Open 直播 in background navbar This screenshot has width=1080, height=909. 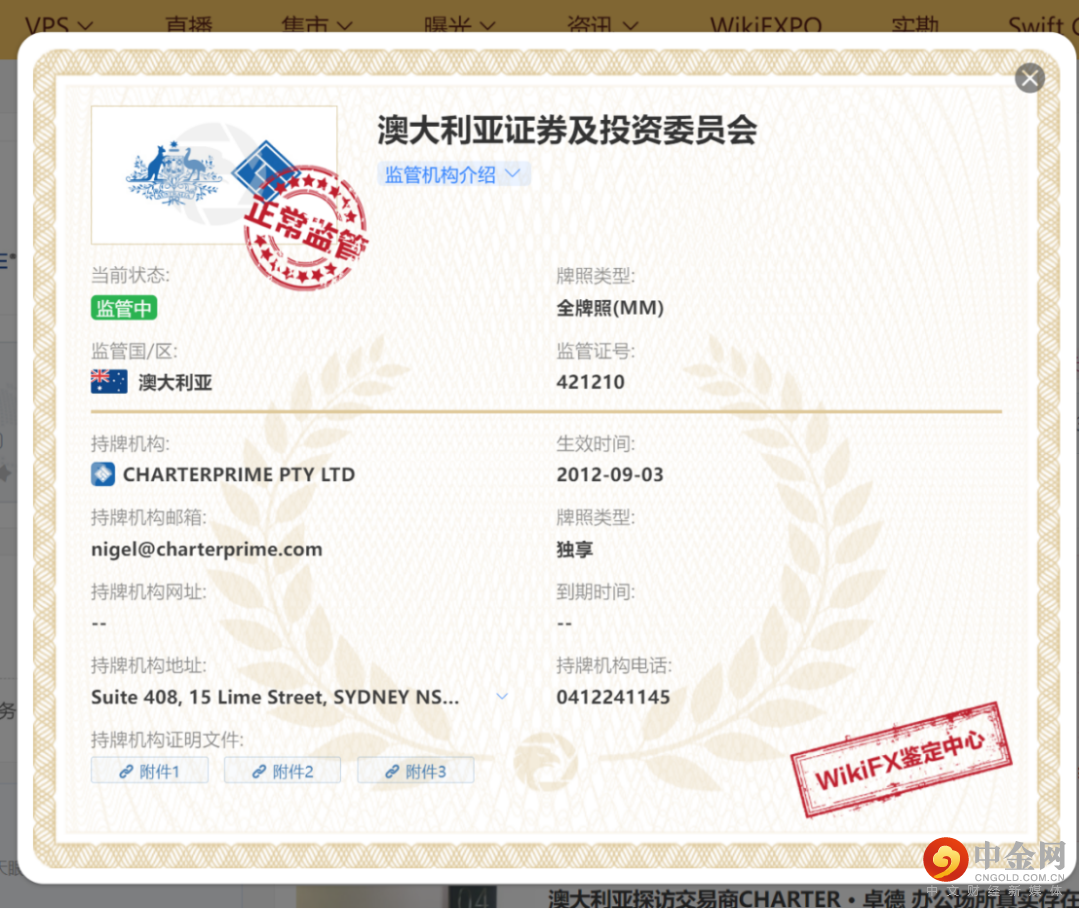(189, 25)
